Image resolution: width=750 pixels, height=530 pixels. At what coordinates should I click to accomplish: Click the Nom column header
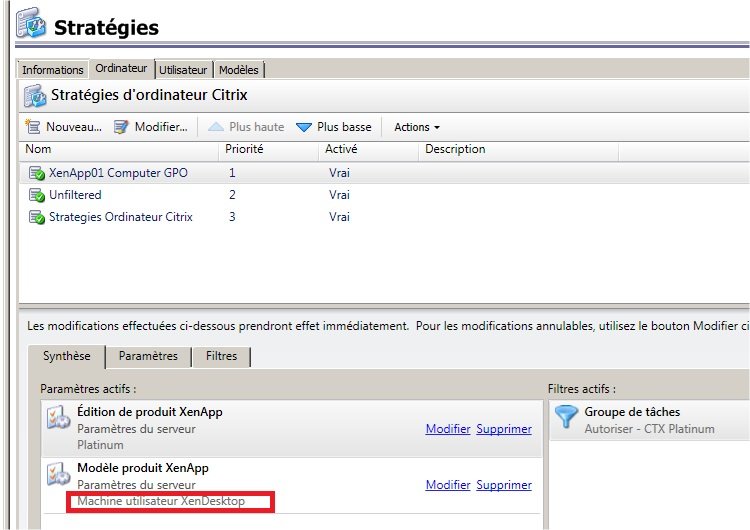[x=38, y=150]
